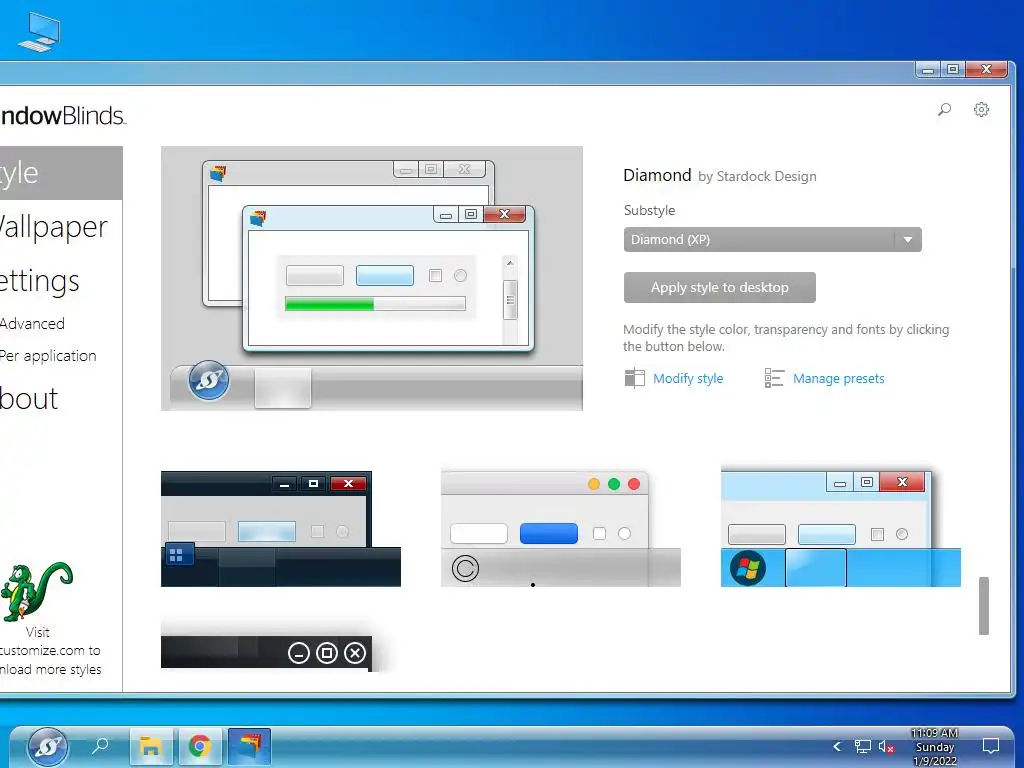Image resolution: width=1024 pixels, height=768 pixels.
Task: Click the large Diamond style preview
Action: click(372, 278)
